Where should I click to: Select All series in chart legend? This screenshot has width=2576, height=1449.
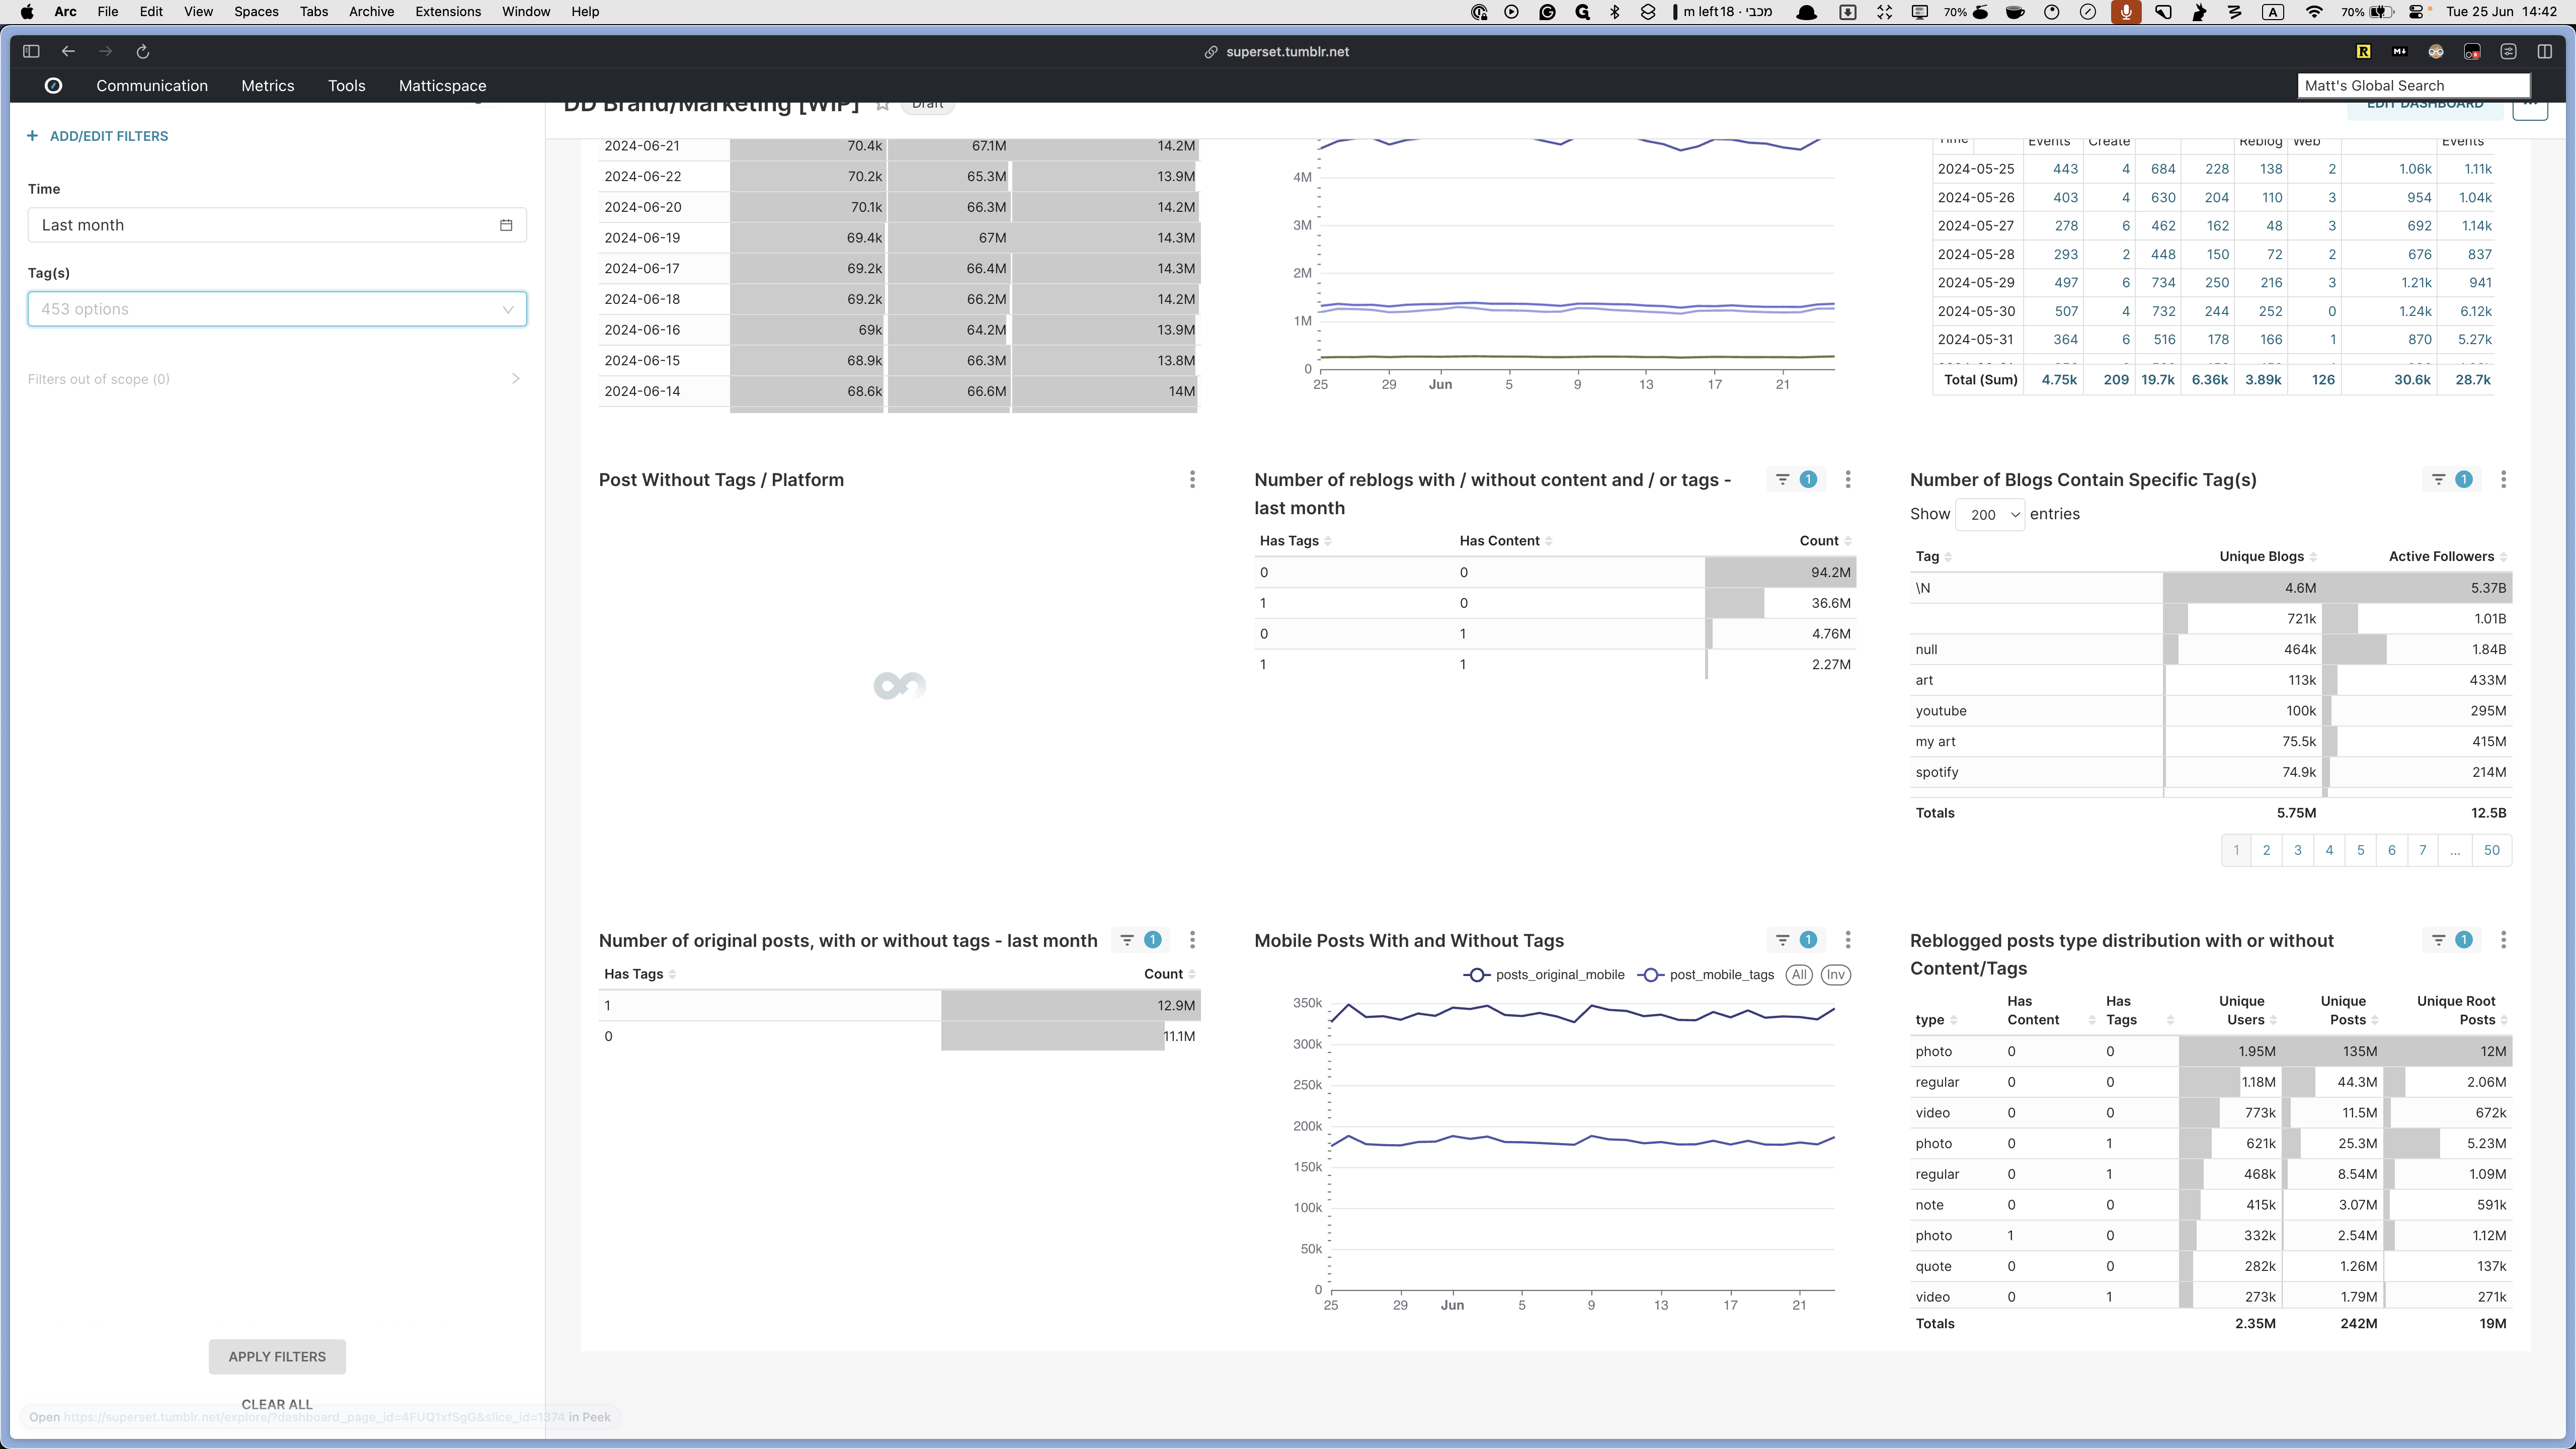(x=1799, y=975)
